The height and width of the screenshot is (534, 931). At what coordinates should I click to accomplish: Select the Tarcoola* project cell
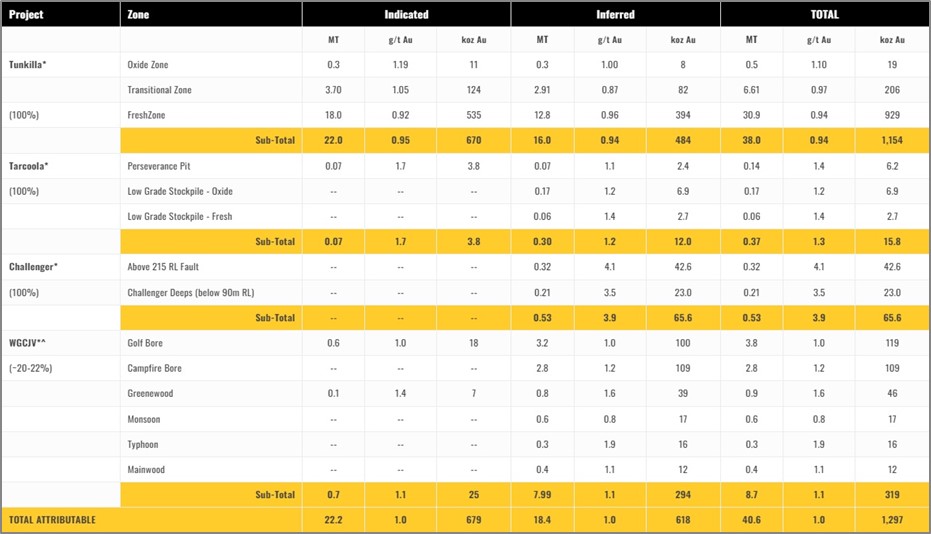point(30,166)
